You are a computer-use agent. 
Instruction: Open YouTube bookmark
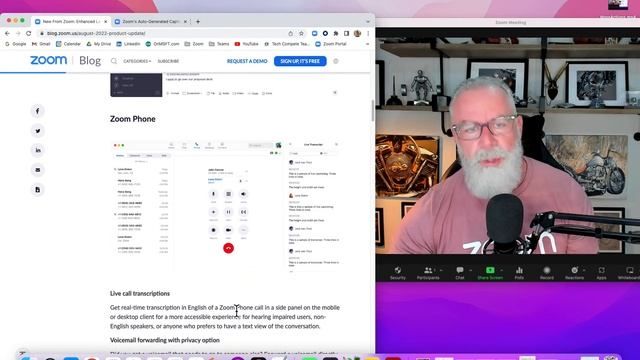click(x=247, y=44)
